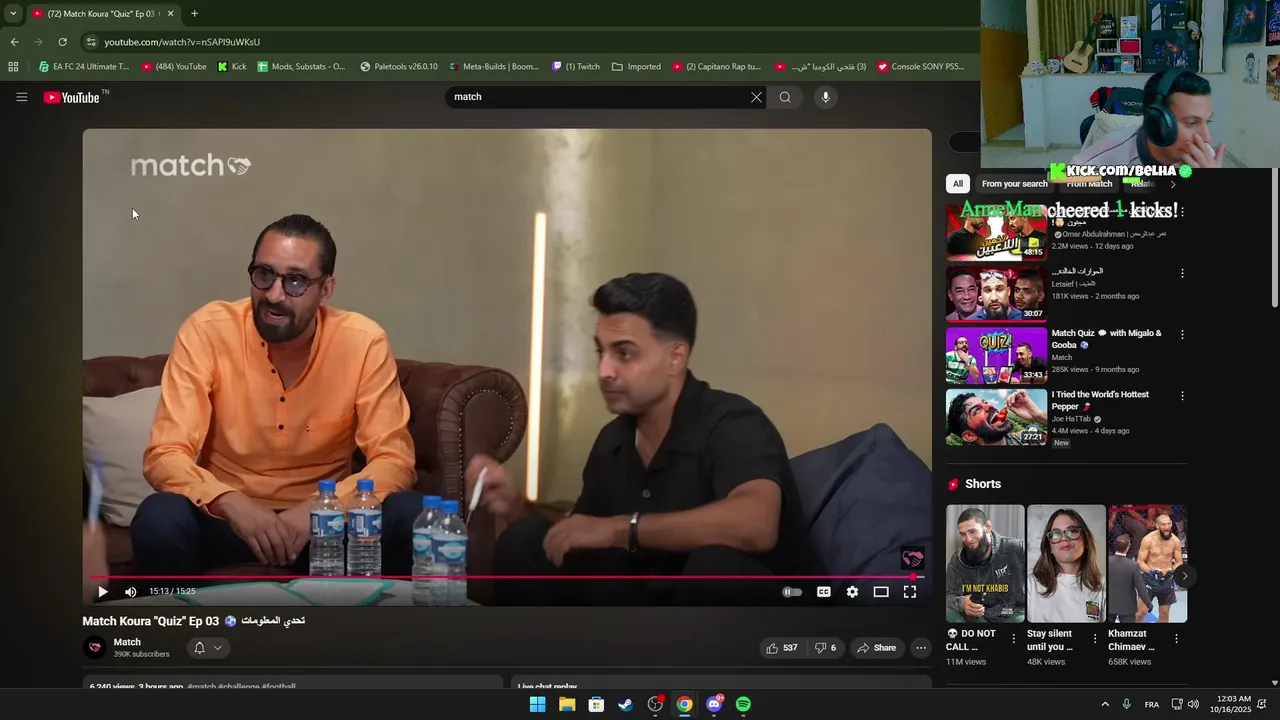Image resolution: width=1280 pixels, height=720 pixels.
Task: Seek by clicking the video progress bar
Action: [506, 577]
